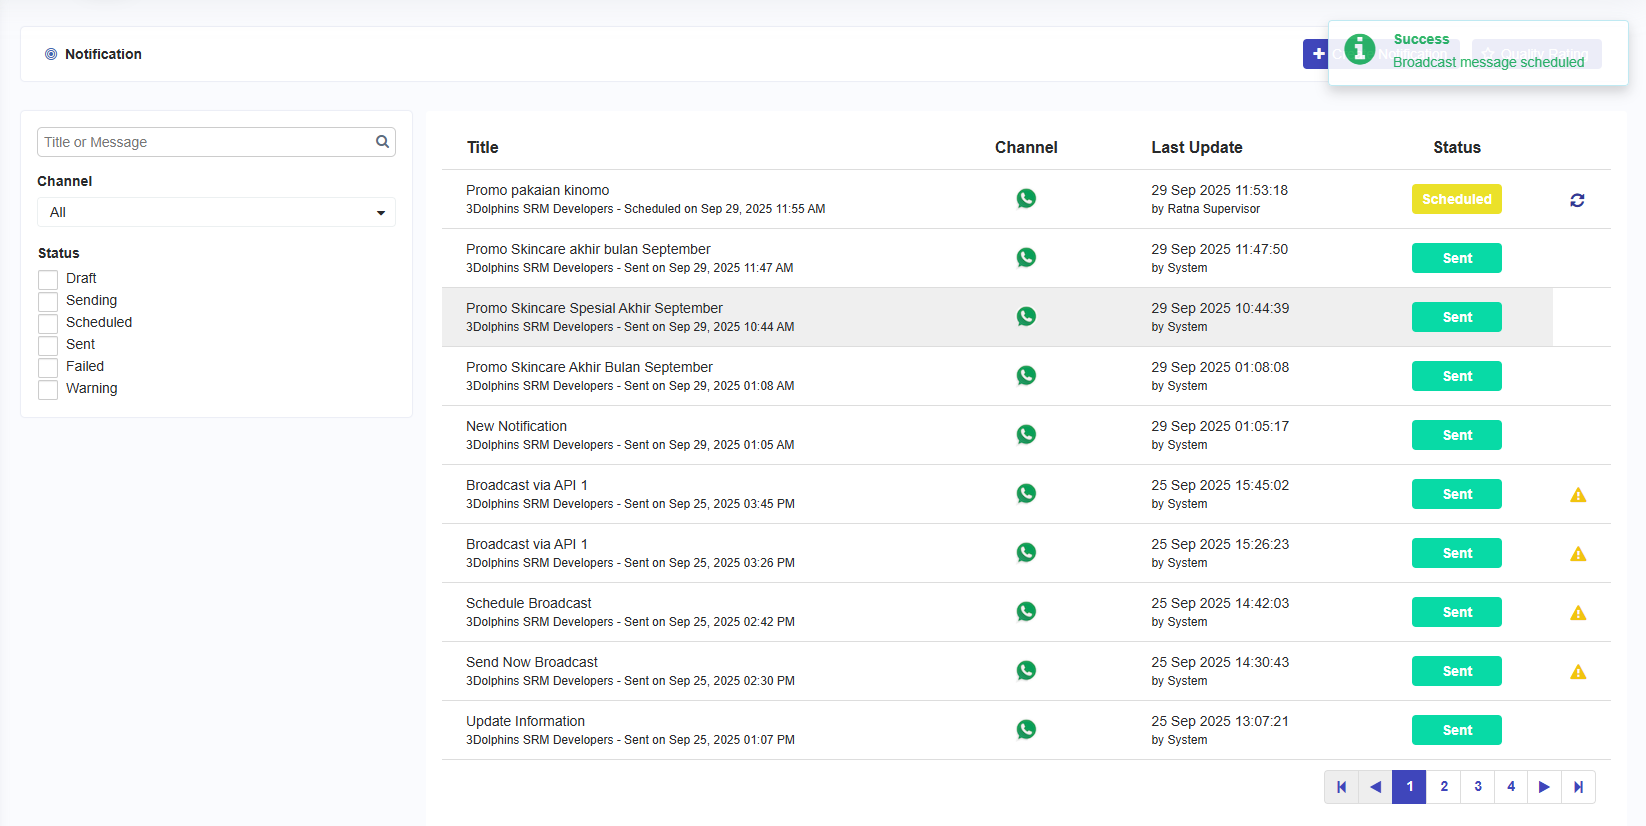Go to the previous page arrow
The image size is (1646, 826).
click(x=1375, y=787)
